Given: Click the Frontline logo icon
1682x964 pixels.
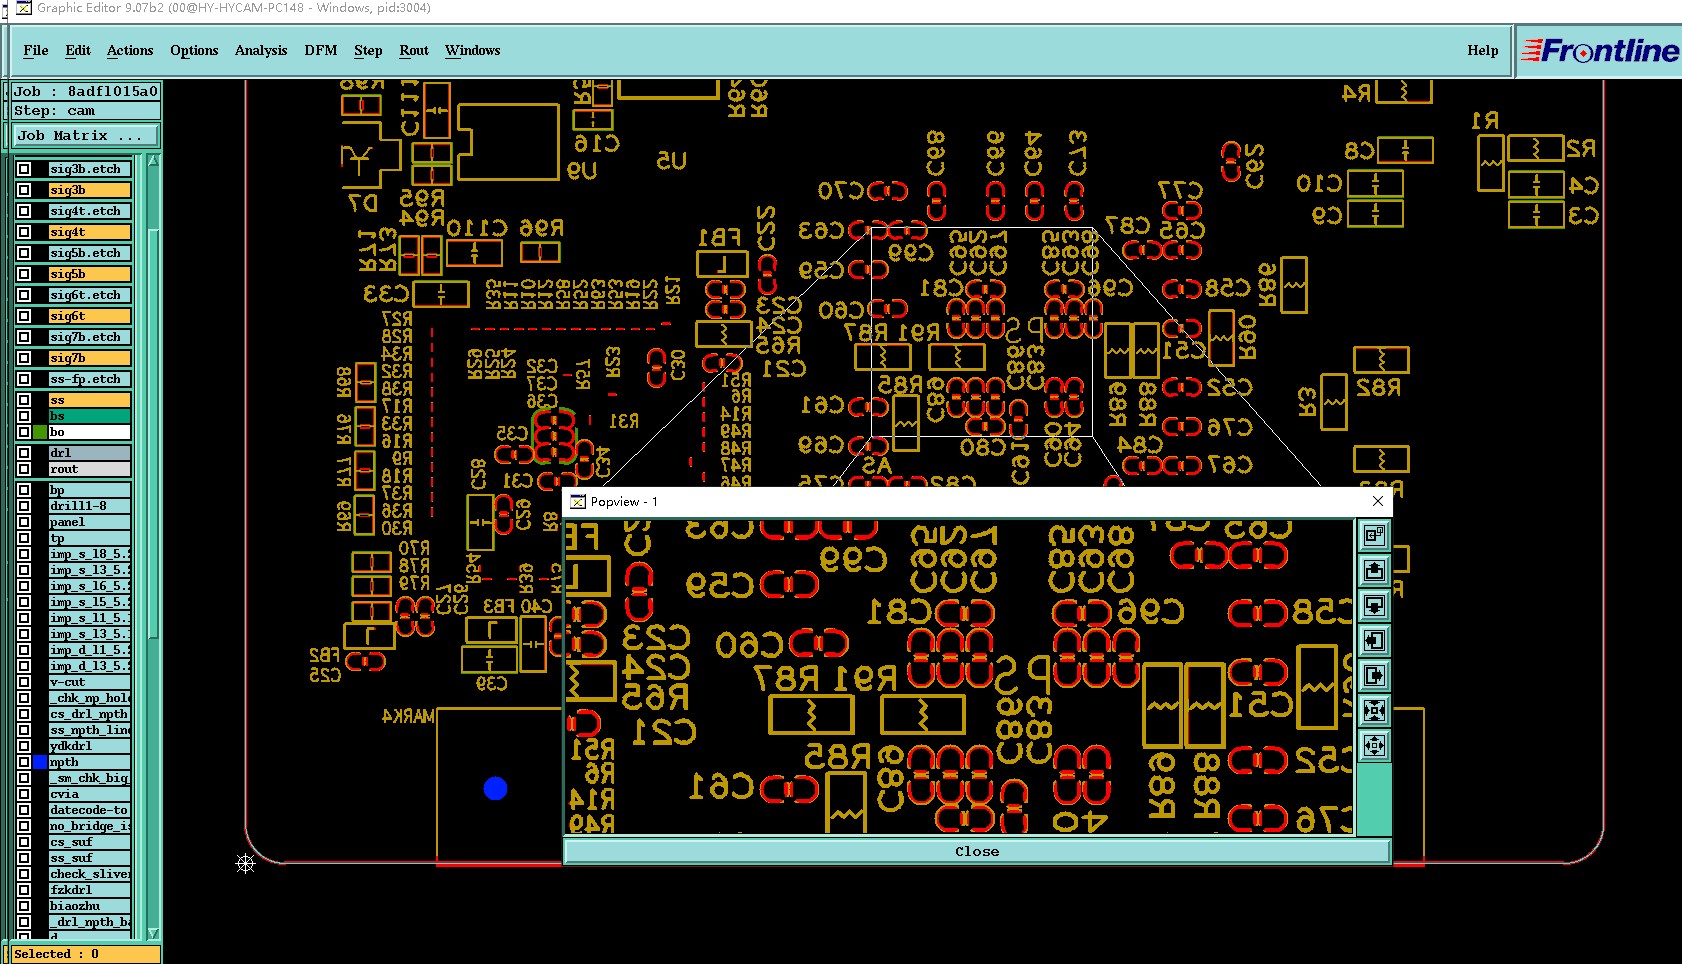Looking at the screenshot, I should point(1599,50).
